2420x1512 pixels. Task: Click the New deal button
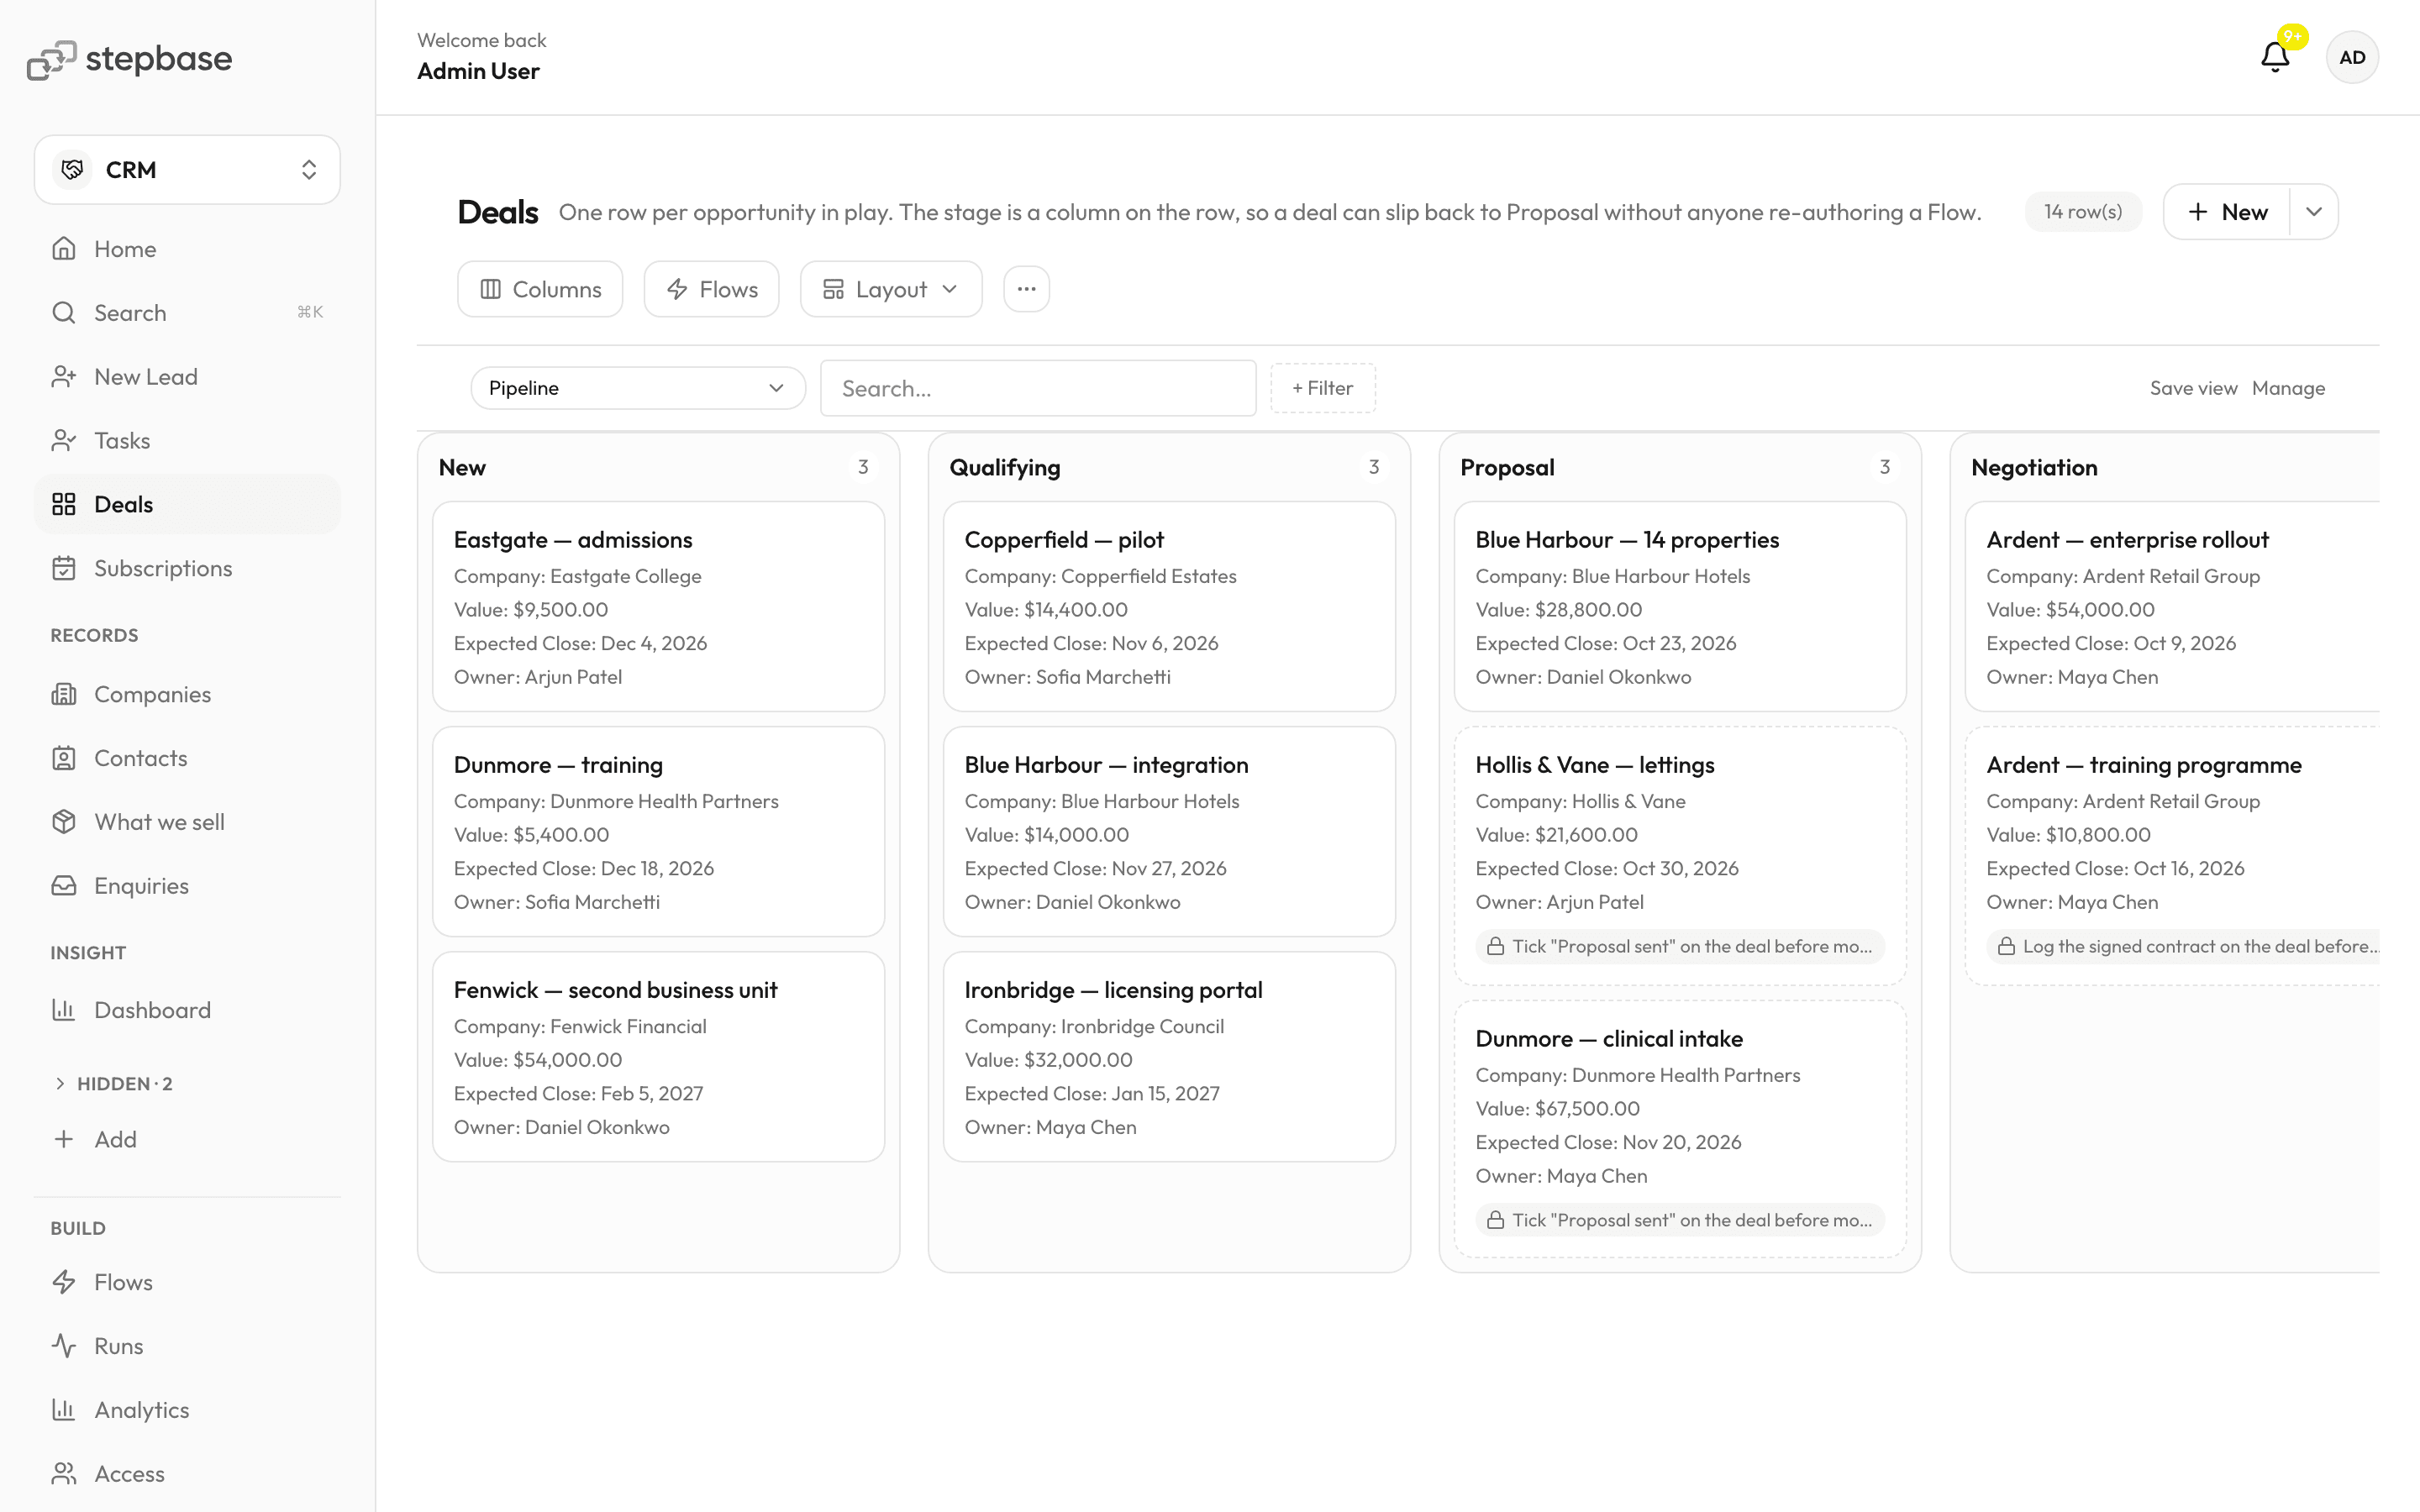[2227, 212]
